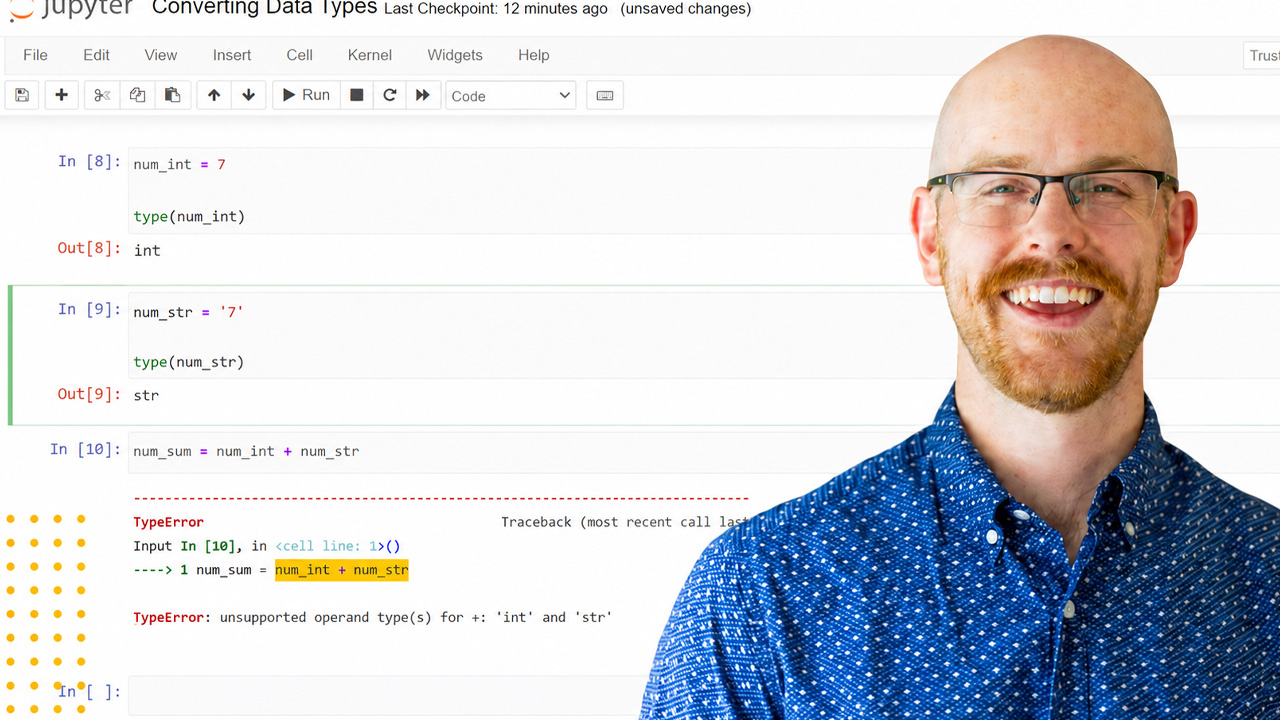Select the In [8] prompt label

pyautogui.click(x=89, y=162)
